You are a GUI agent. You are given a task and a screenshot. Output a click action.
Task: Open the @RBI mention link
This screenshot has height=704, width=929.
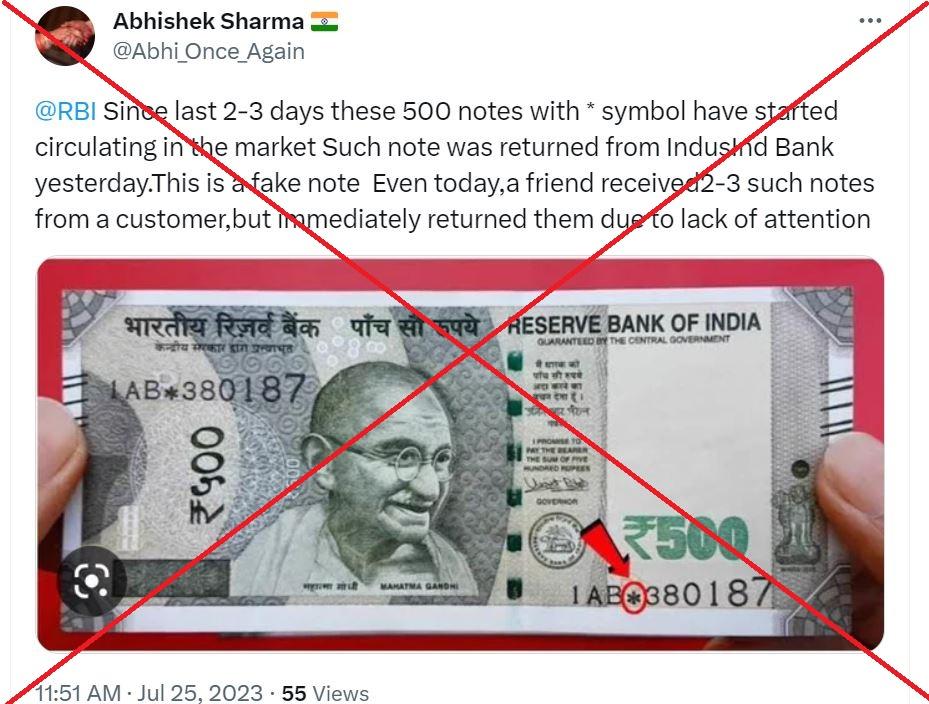click(65, 111)
